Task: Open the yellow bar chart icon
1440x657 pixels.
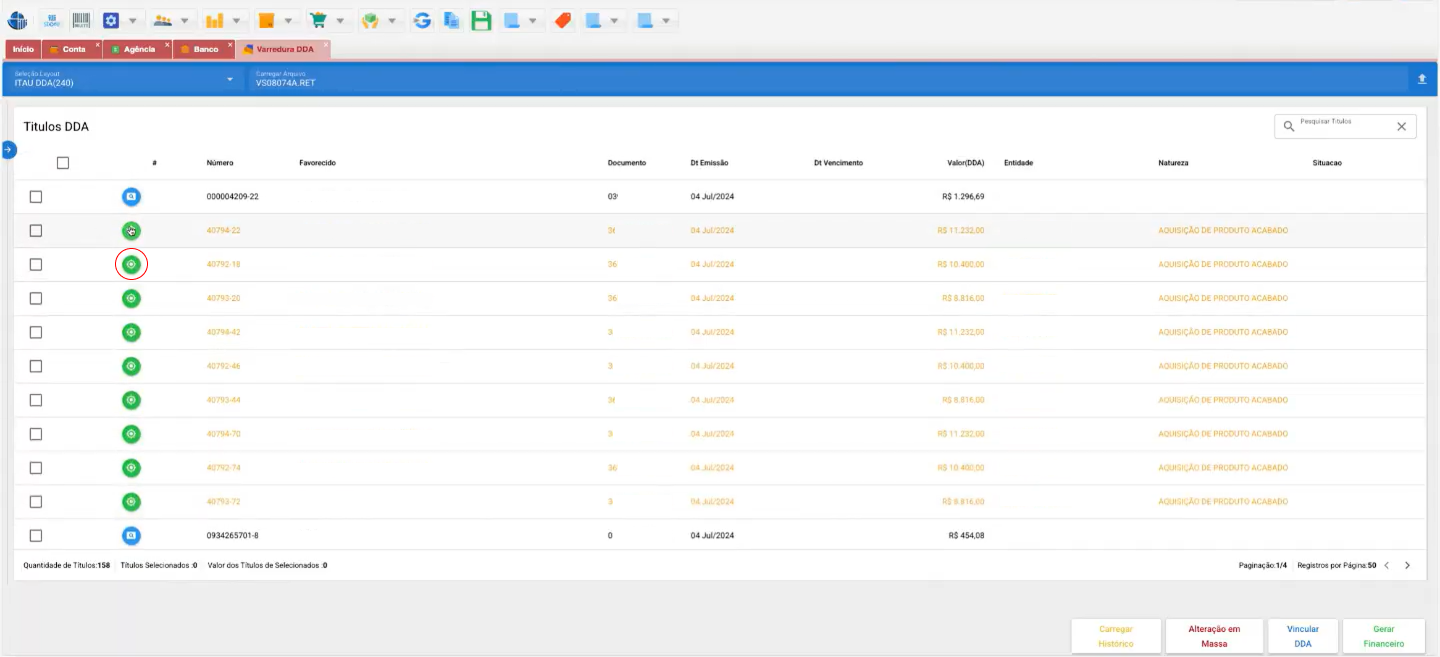Action: 214,20
